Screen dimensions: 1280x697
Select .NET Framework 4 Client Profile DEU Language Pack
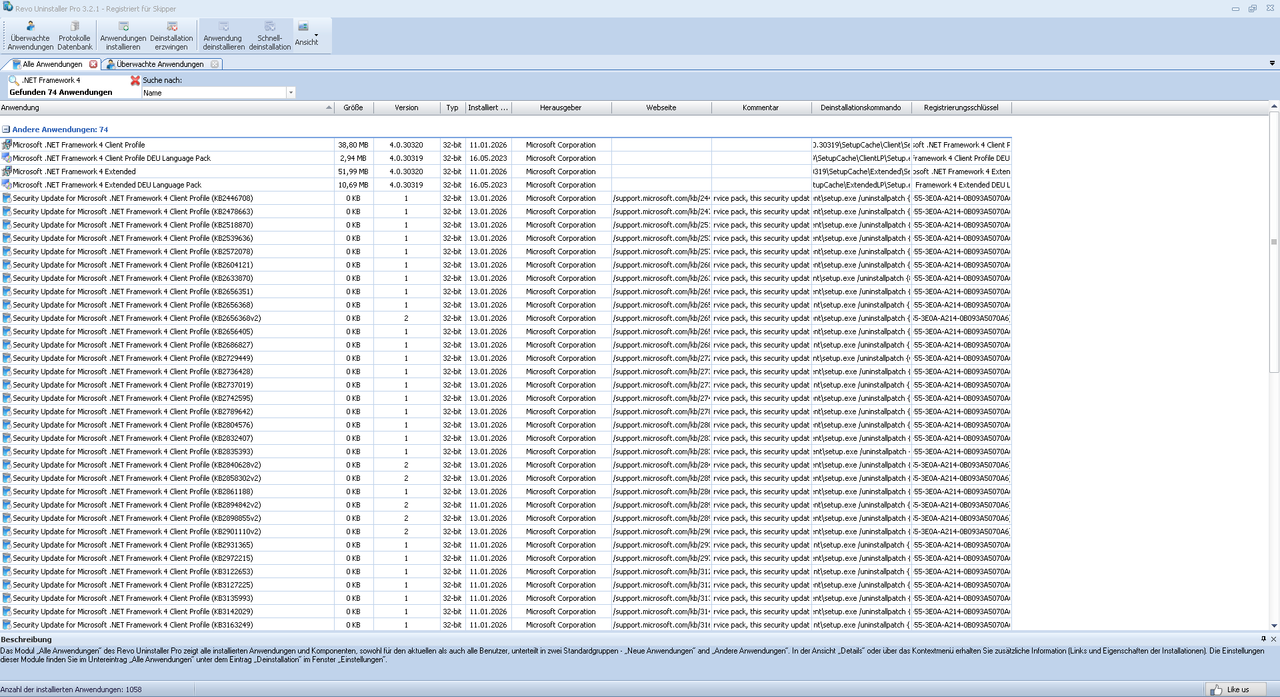[506, 158]
